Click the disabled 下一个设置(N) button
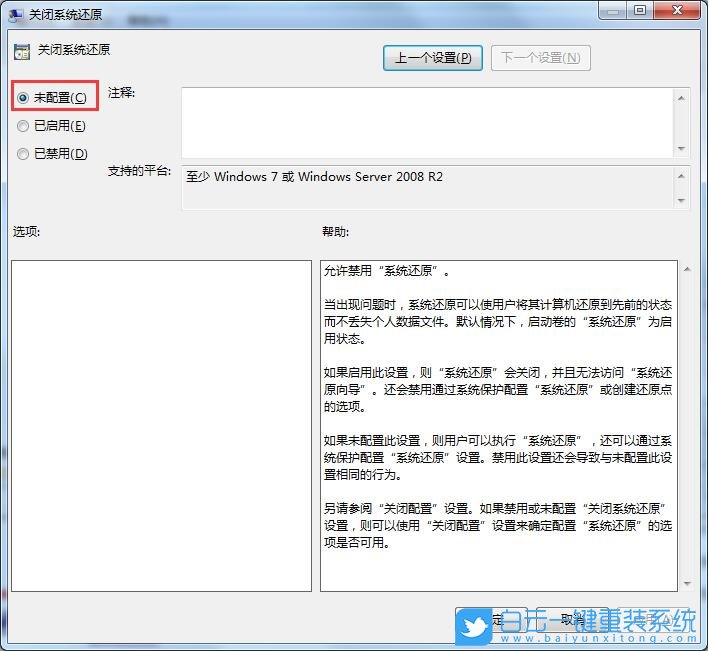This screenshot has height=651, width=708. [x=540, y=58]
